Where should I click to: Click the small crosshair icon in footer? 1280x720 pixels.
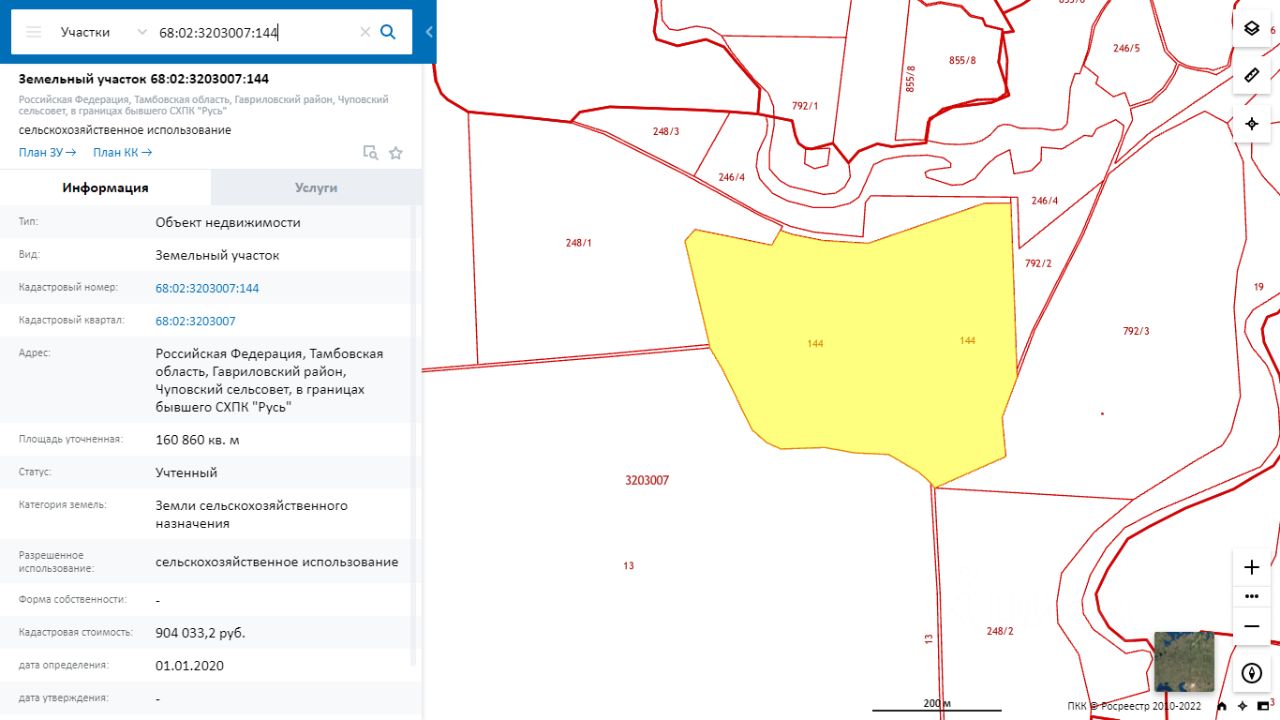click(1242, 705)
